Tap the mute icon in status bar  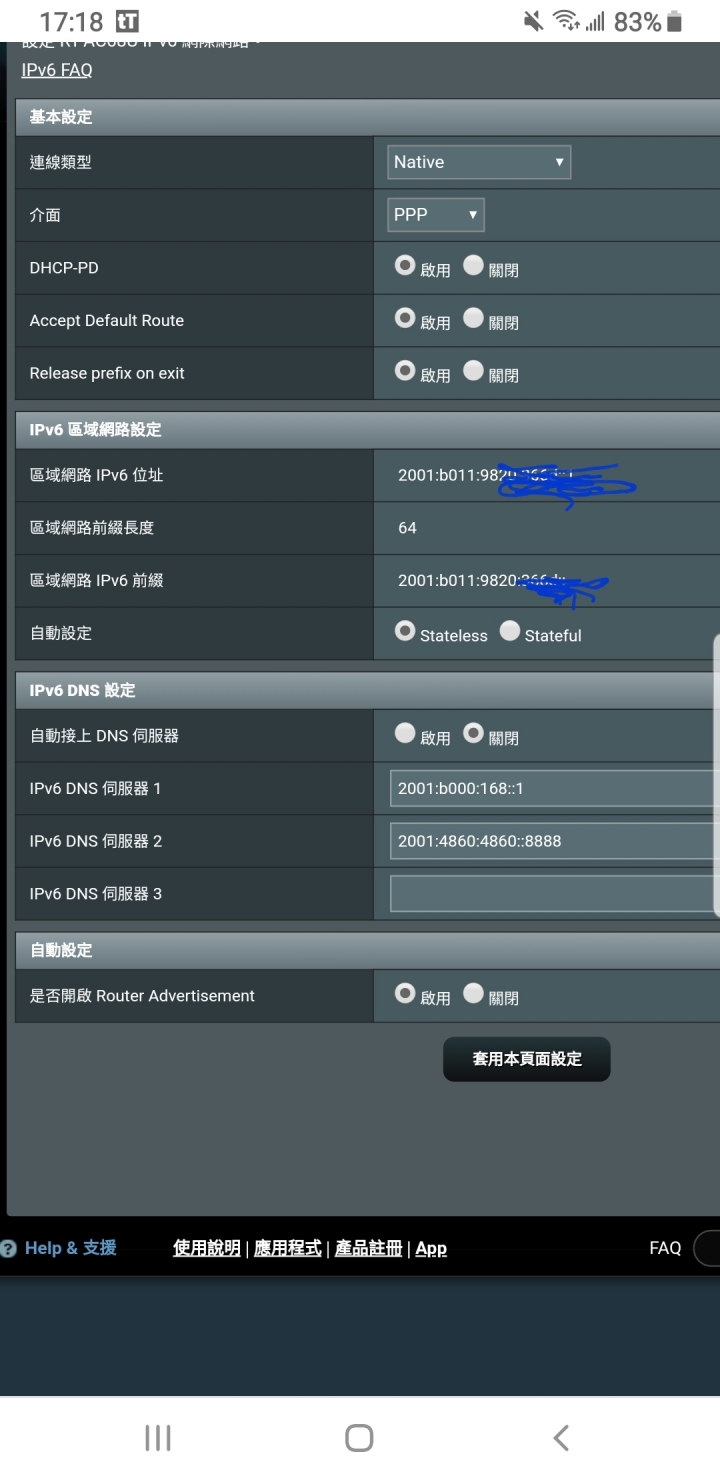pyautogui.click(x=533, y=20)
